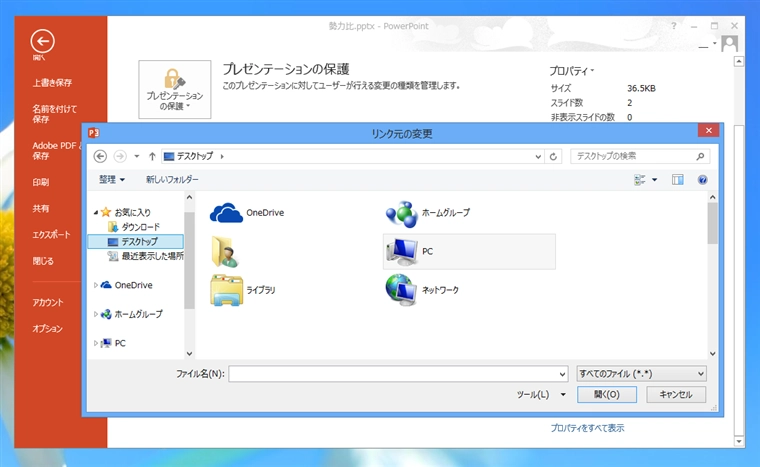
Task: Expand the PC tree node
Action: tap(95, 343)
